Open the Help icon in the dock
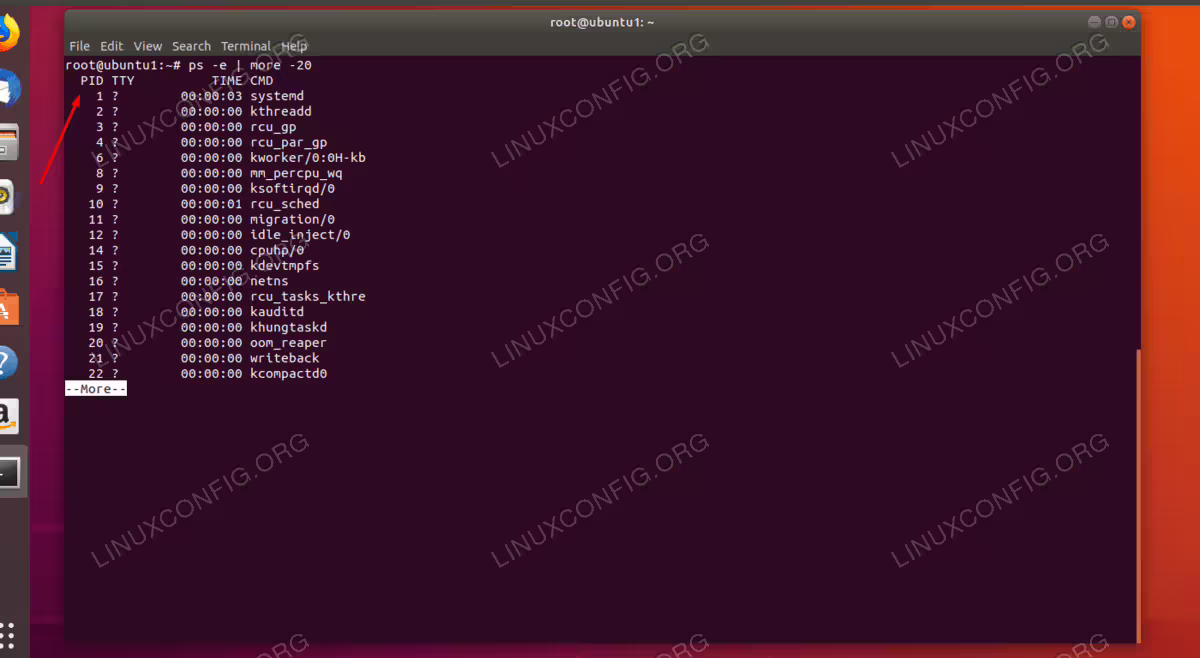 pos(8,361)
